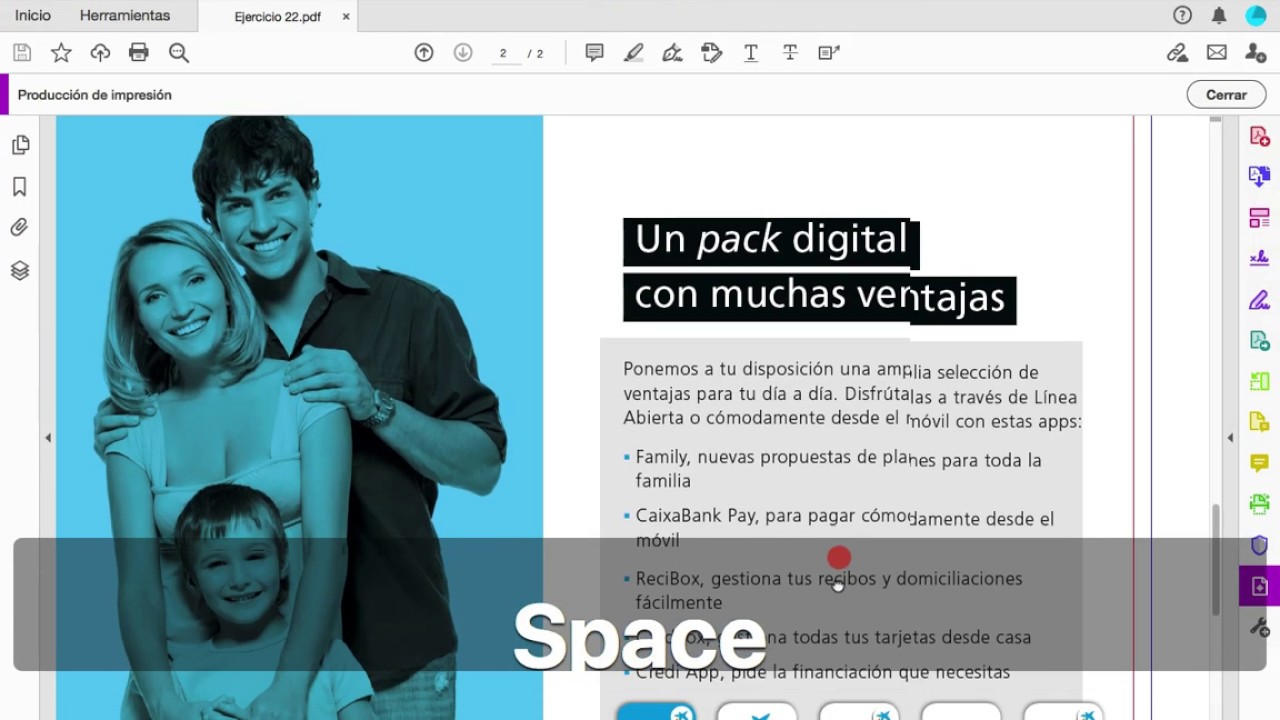
Task: Switch to the Herramientas tab
Action: coord(125,15)
